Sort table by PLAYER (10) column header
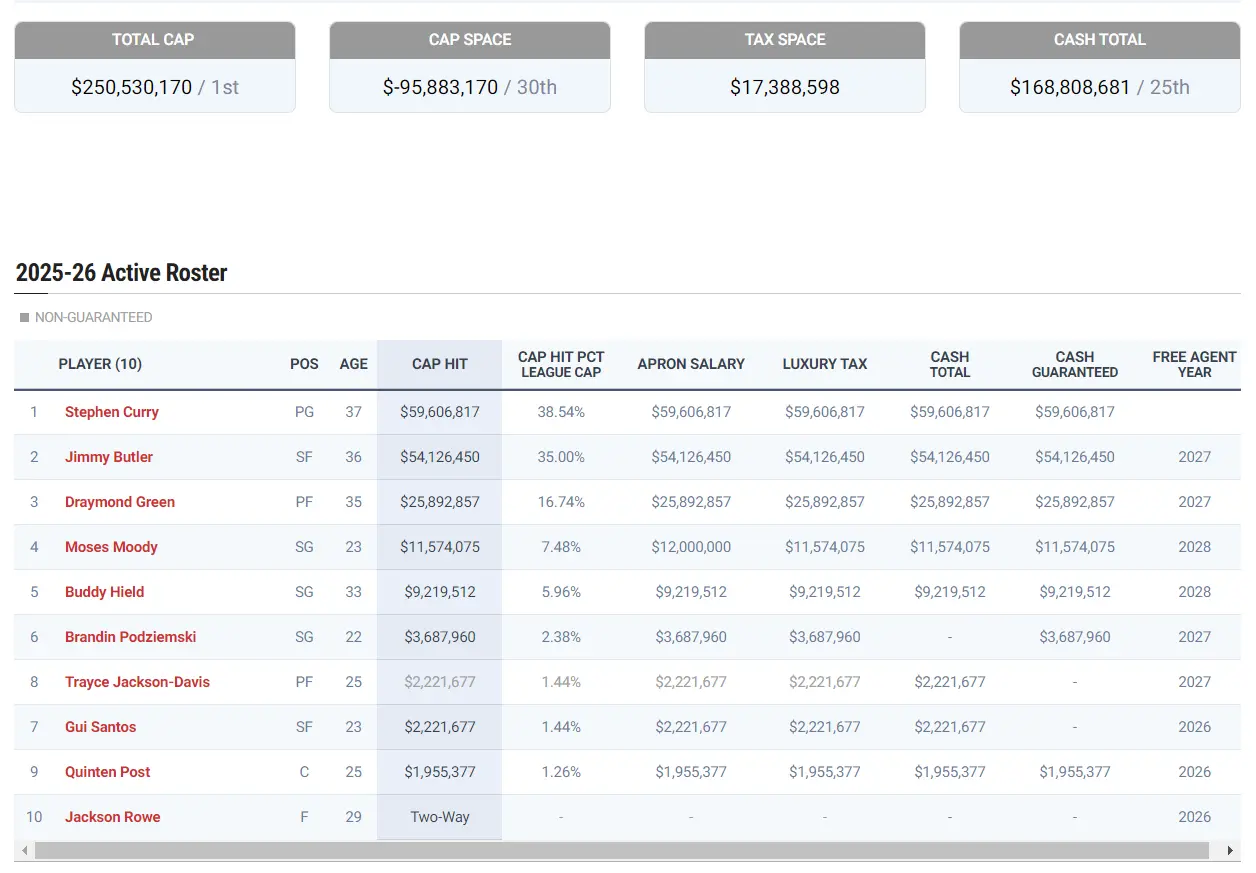 100,364
